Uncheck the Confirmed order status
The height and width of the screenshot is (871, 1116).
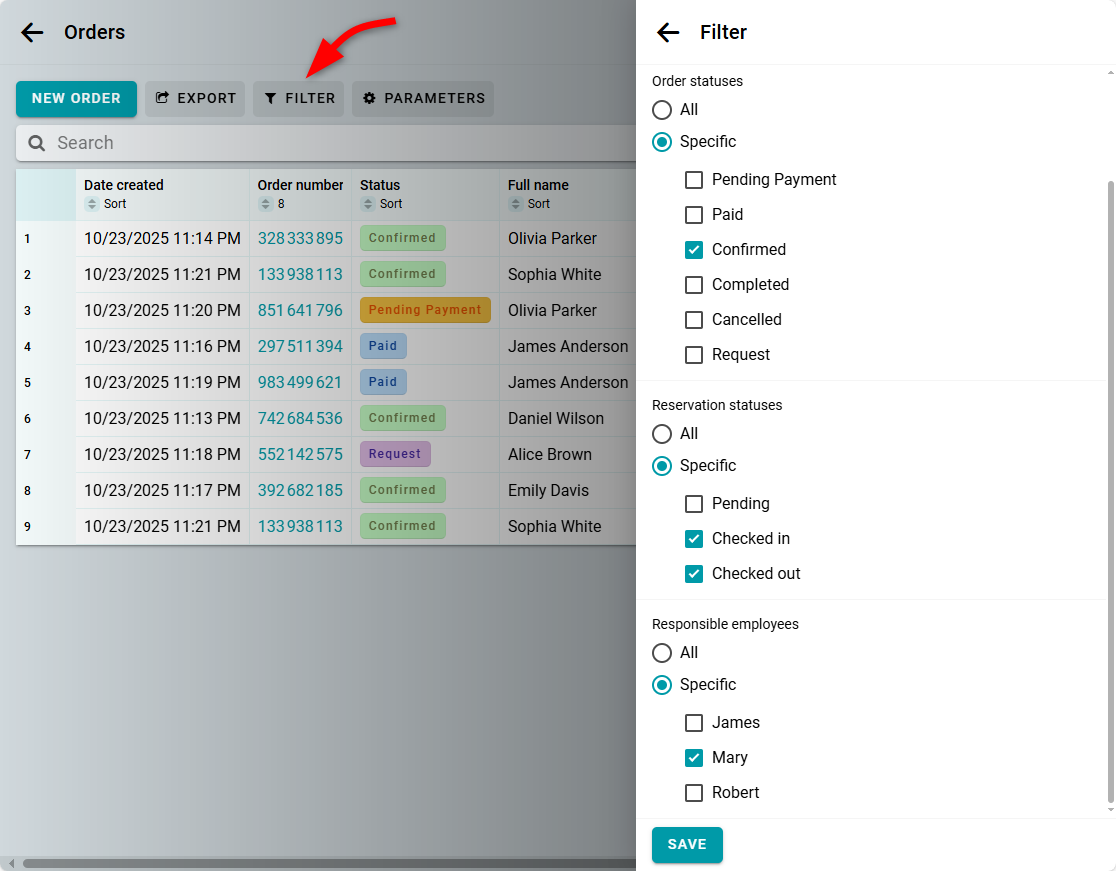coord(694,250)
